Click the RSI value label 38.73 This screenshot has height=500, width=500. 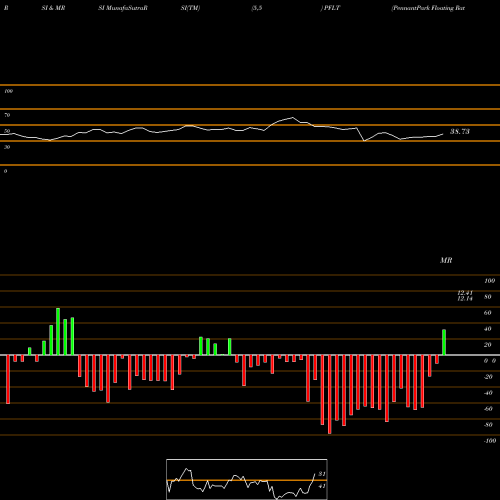click(460, 132)
